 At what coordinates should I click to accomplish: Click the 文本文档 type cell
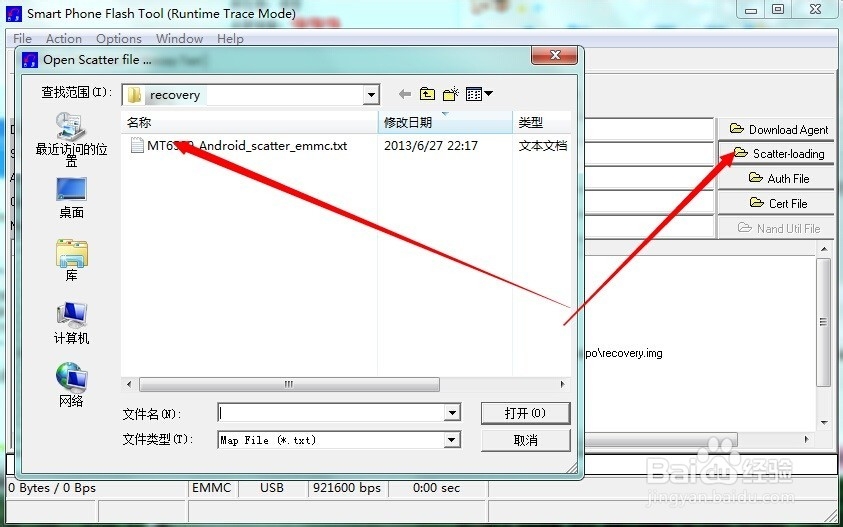tap(542, 146)
